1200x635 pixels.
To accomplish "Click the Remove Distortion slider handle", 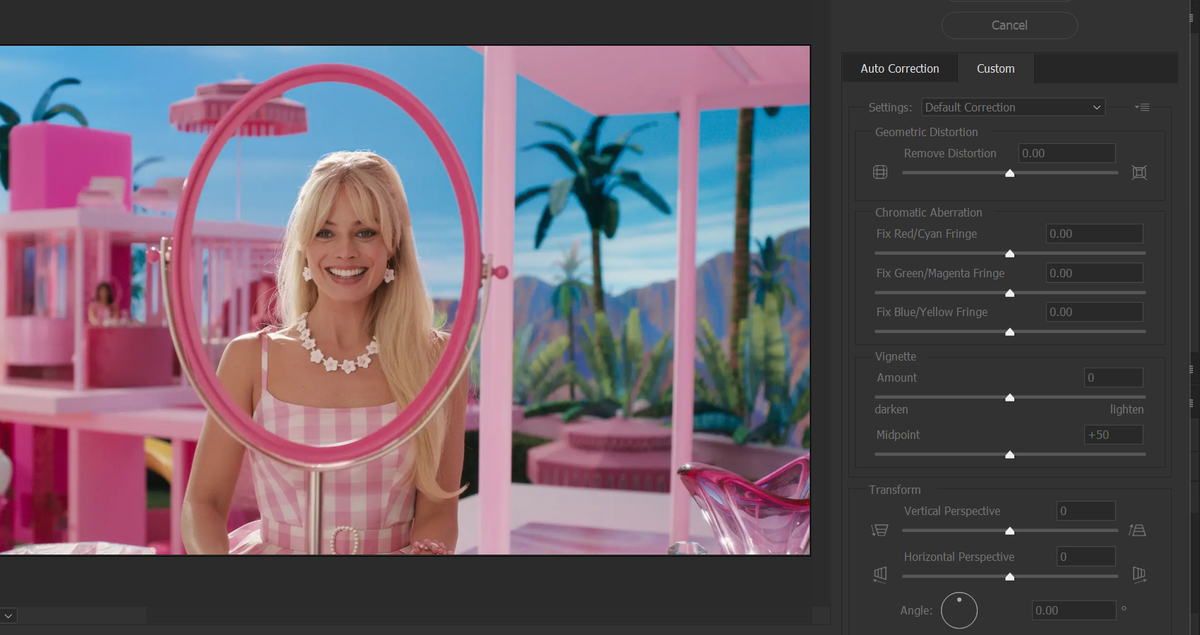I will [1010, 173].
